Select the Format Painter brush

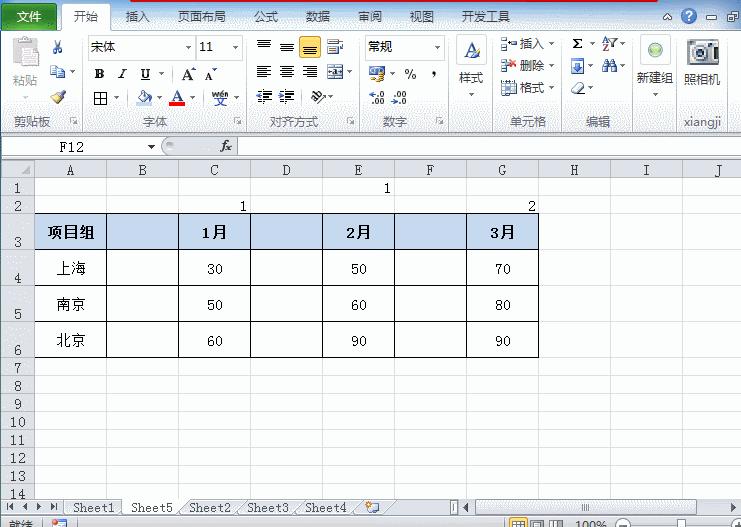click(58, 97)
